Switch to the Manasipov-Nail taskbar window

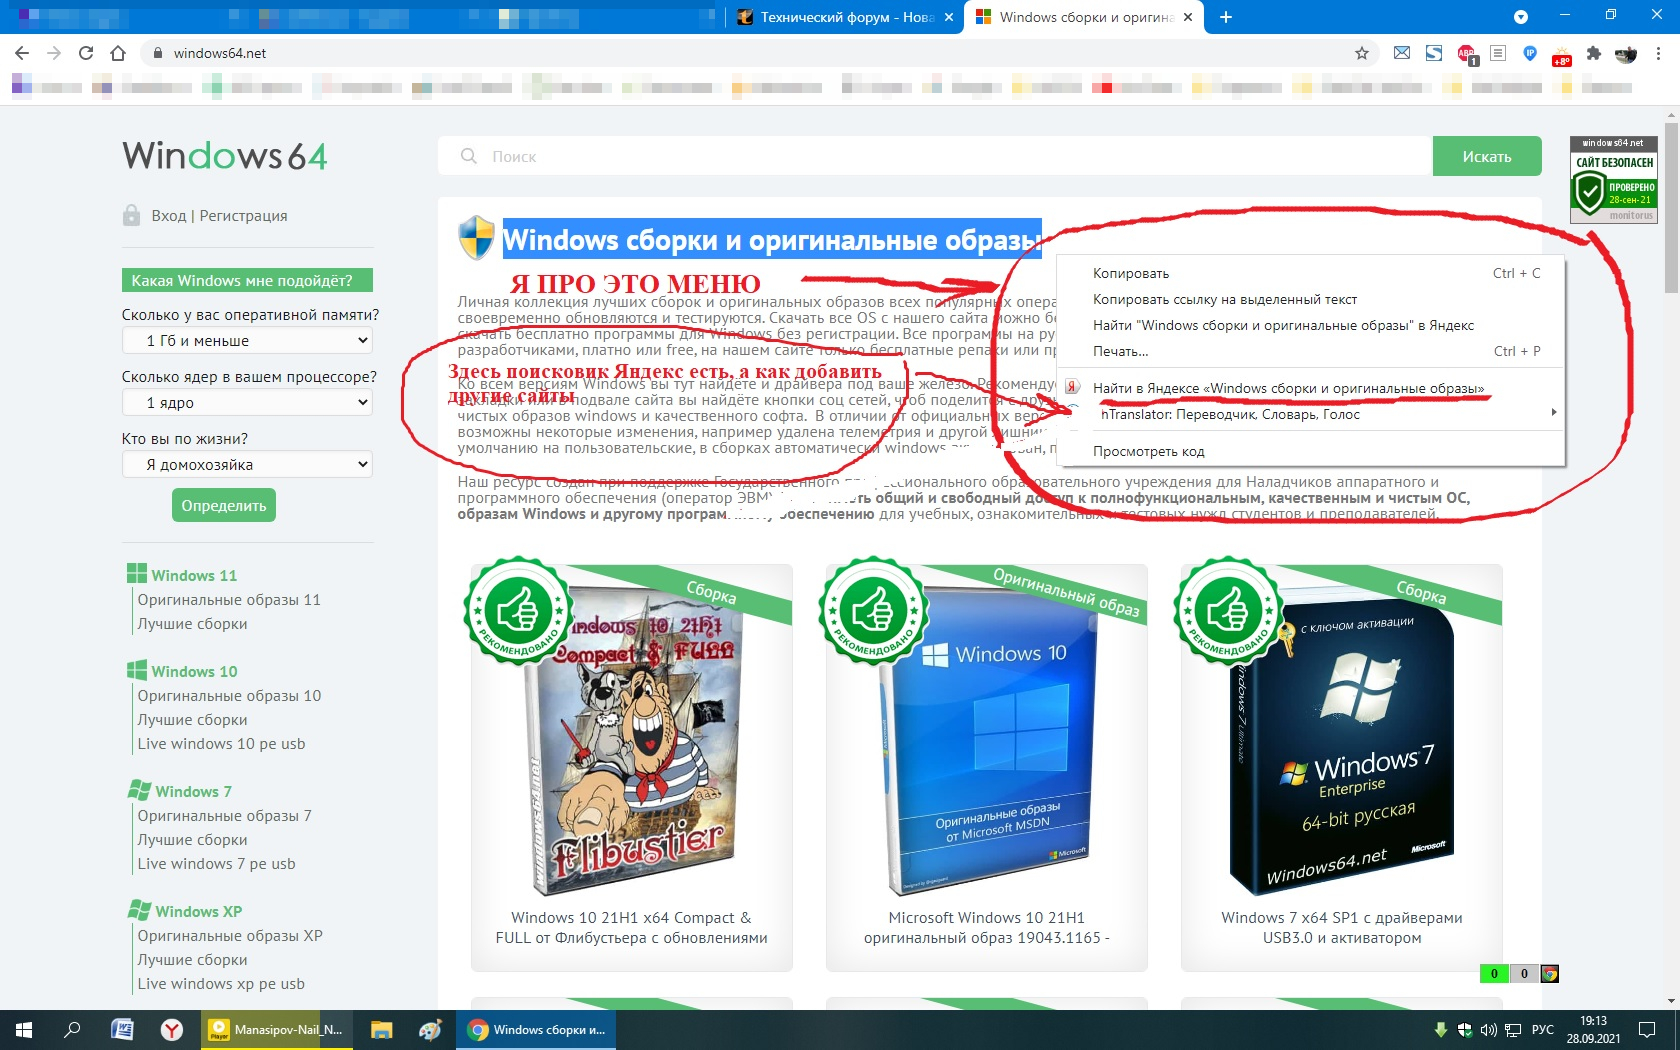277,1029
